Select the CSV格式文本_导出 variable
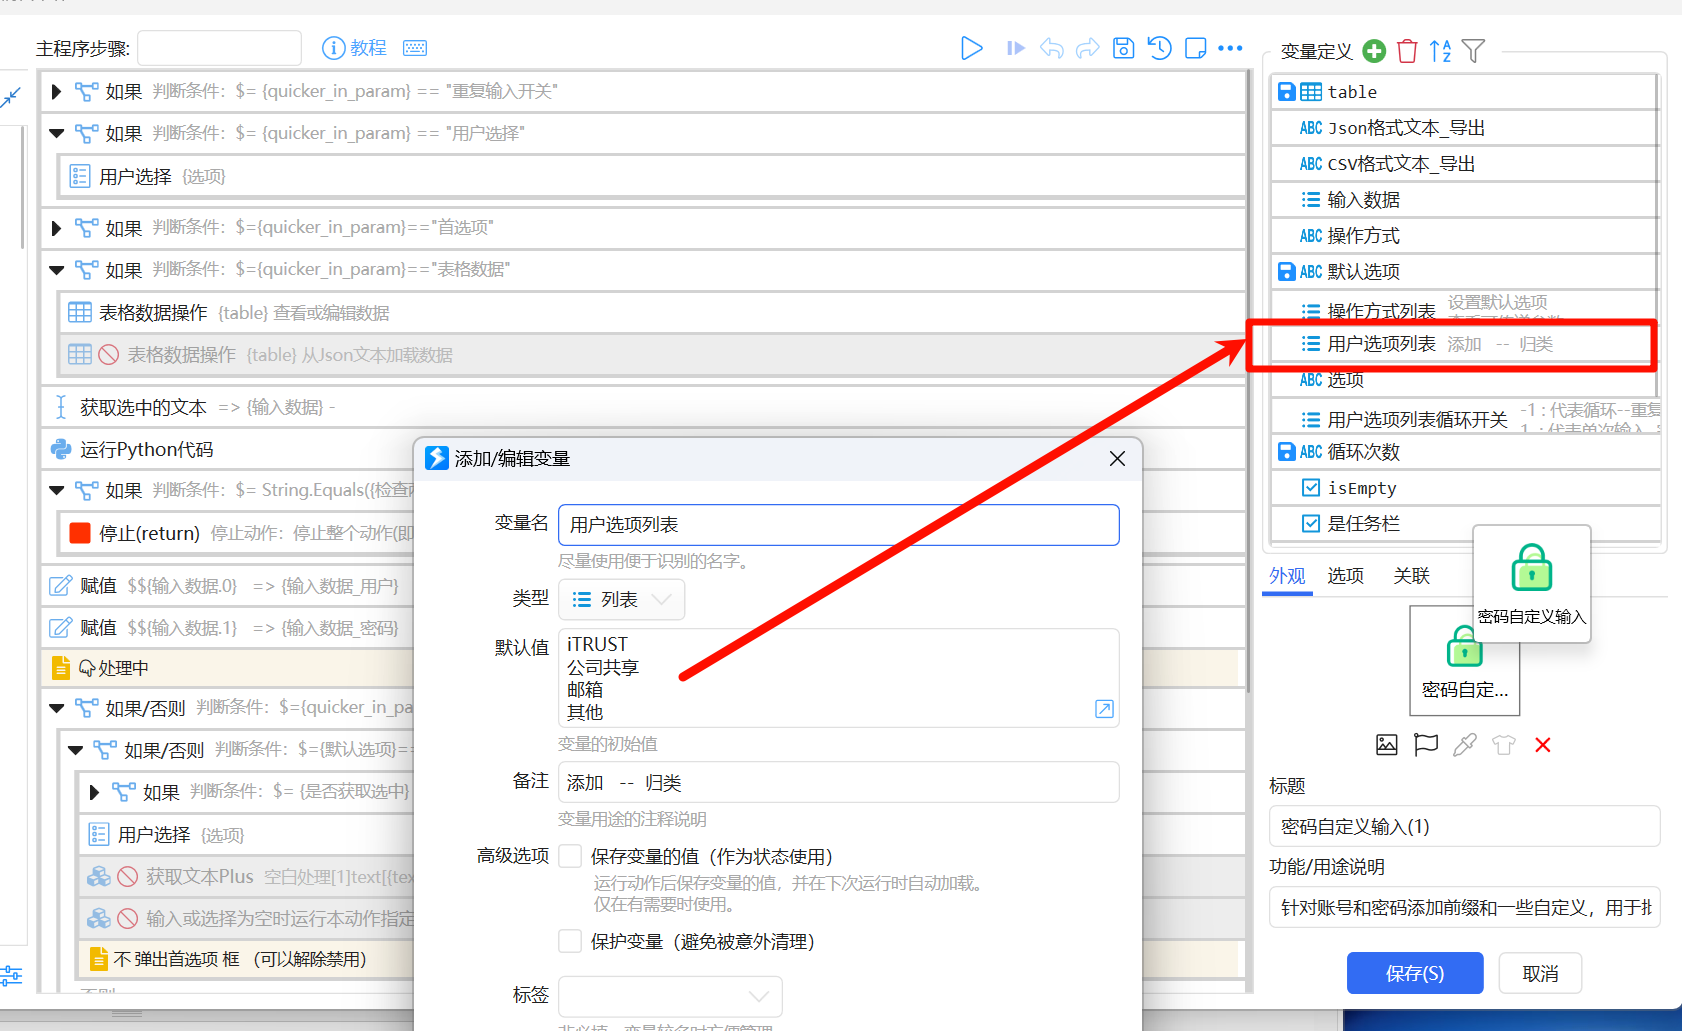Image resolution: width=1682 pixels, height=1031 pixels. (1465, 164)
